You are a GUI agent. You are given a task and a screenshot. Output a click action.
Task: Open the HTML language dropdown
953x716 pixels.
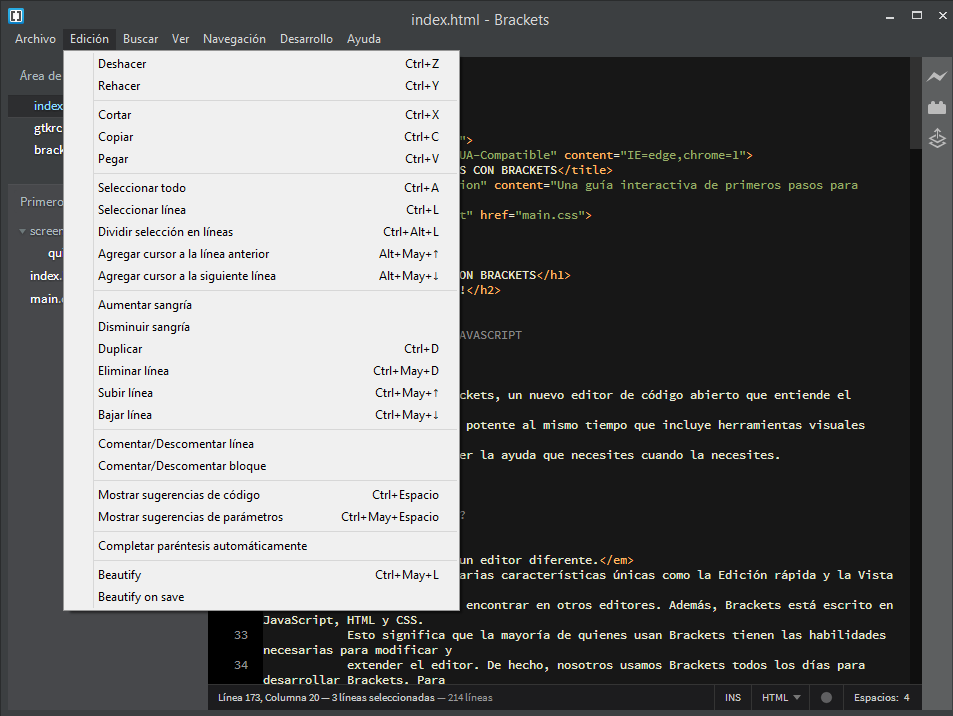(781, 697)
